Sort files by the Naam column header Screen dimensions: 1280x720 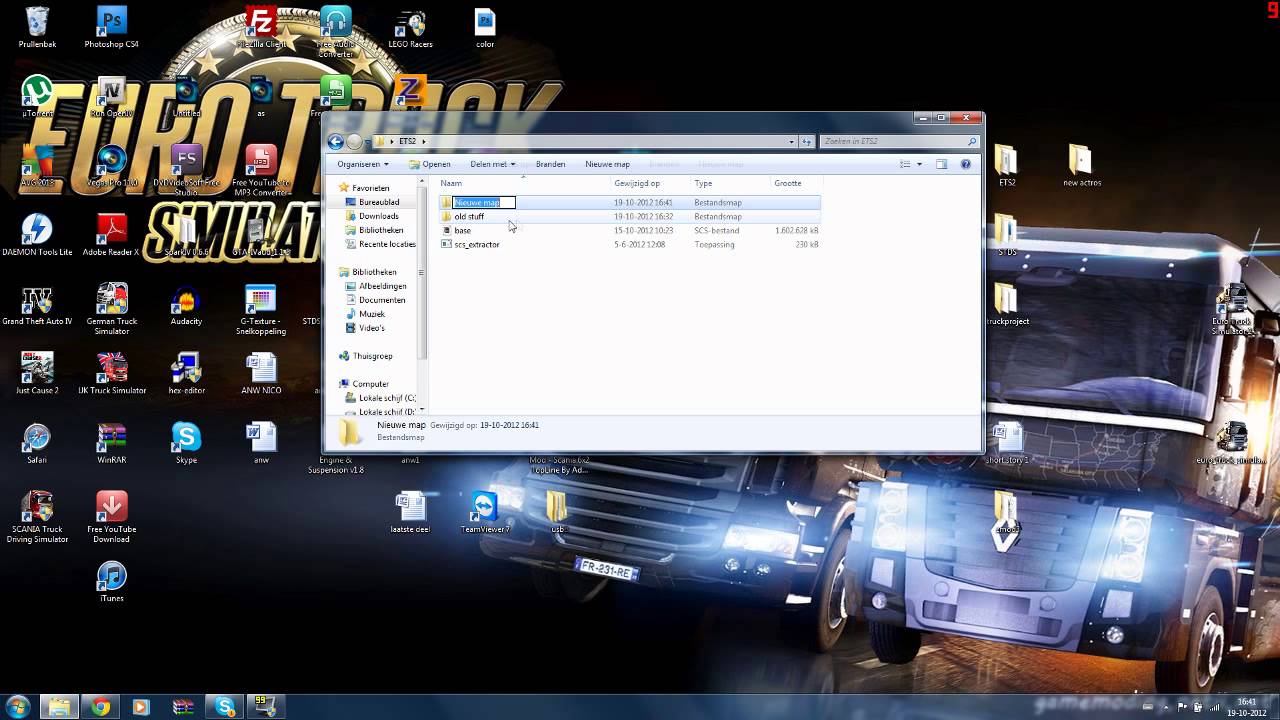[524, 183]
